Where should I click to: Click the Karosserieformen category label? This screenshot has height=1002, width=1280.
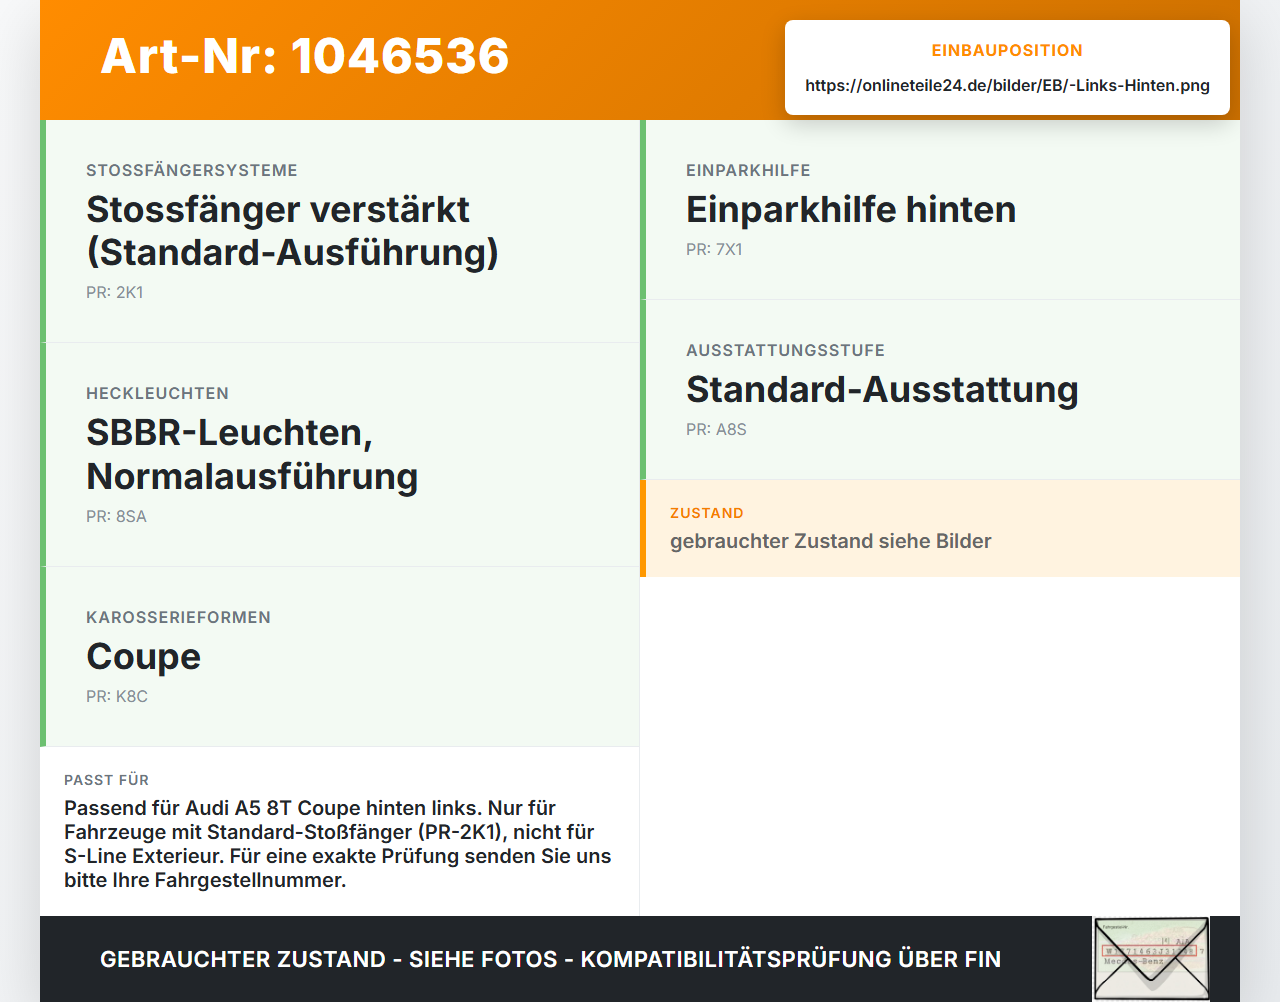tap(178, 618)
